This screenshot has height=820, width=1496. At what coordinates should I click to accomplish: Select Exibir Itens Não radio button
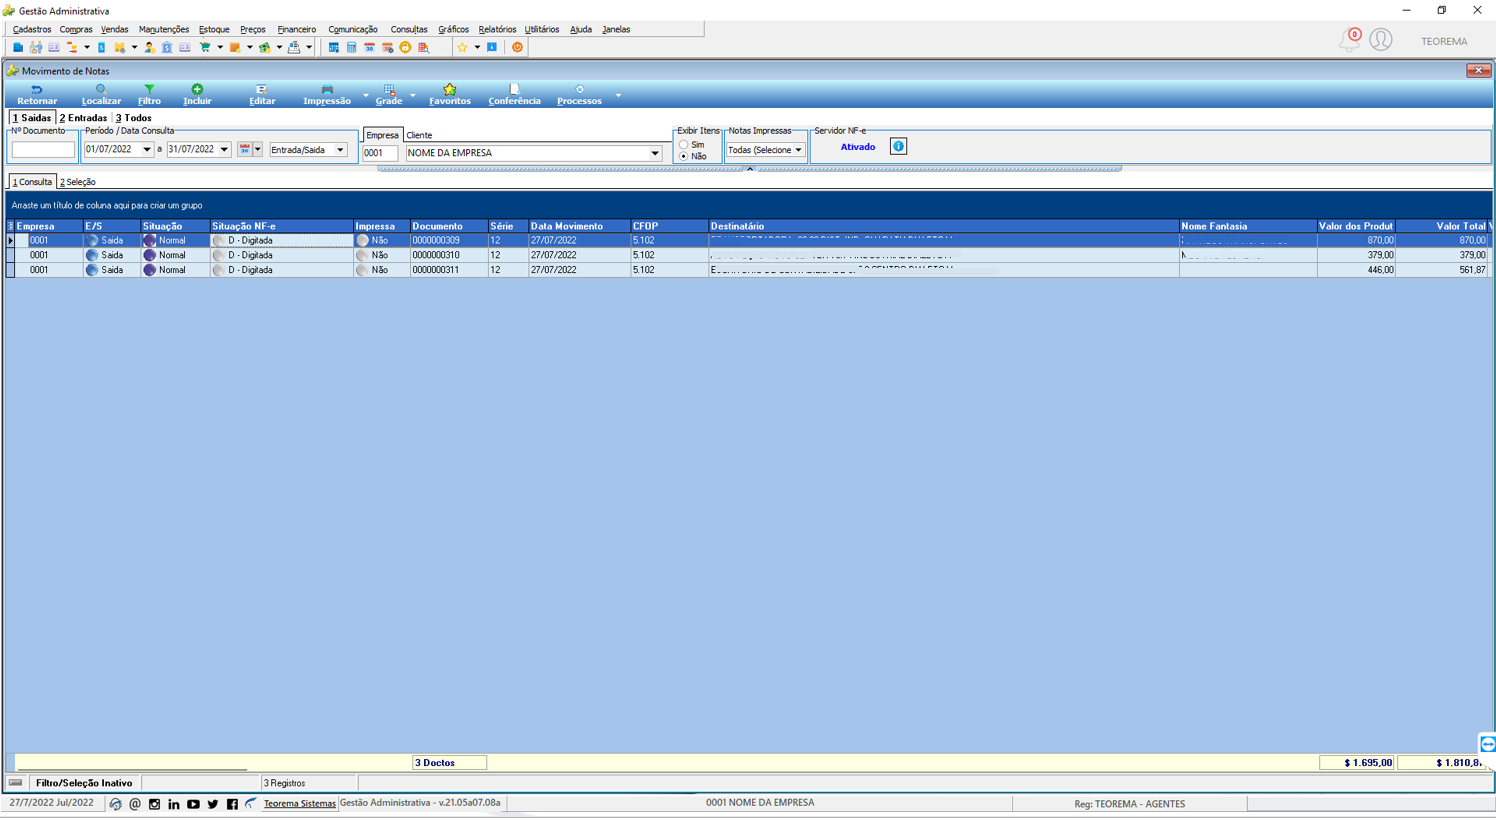tap(684, 157)
